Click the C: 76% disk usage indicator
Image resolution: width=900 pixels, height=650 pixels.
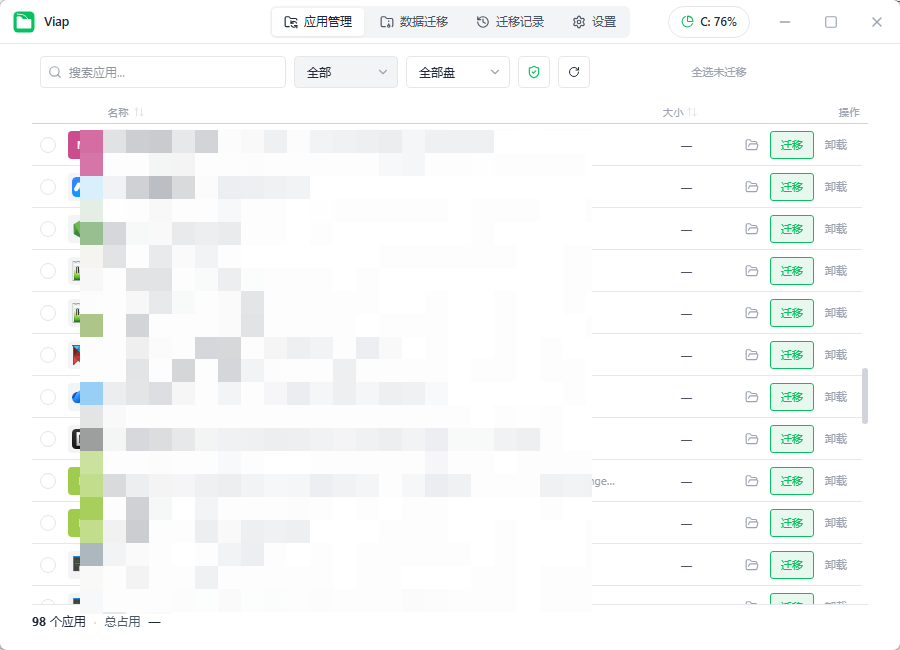[x=708, y=22]
